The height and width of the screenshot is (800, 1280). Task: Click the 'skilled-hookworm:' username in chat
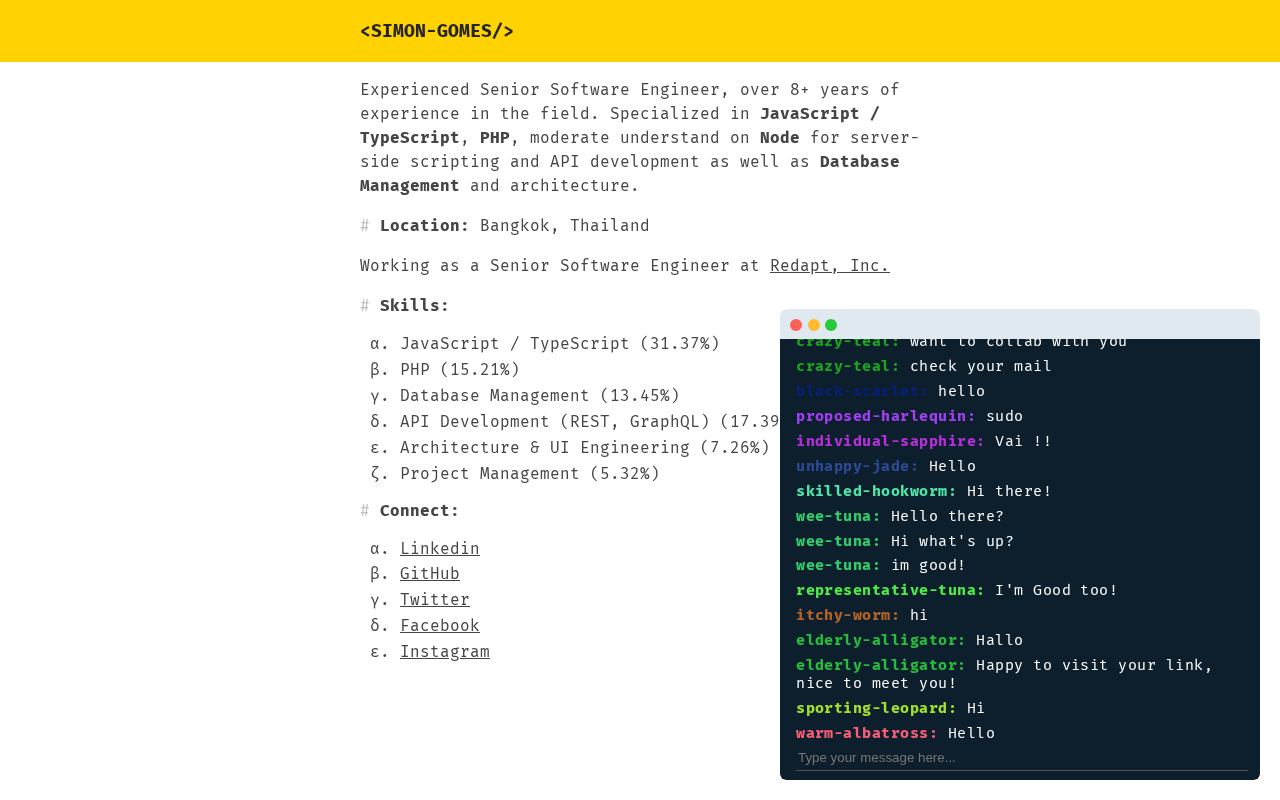tap(877, 491)
